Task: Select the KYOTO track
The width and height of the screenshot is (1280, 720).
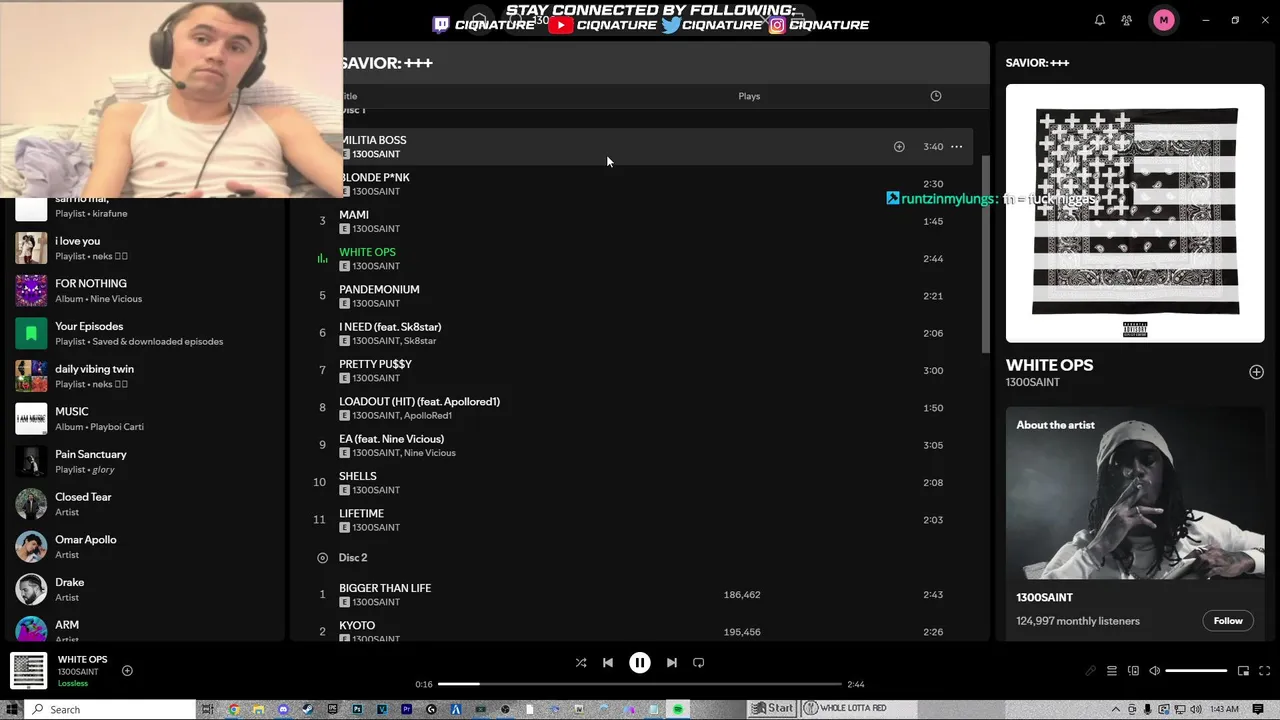Action: [x=640, y=629]
